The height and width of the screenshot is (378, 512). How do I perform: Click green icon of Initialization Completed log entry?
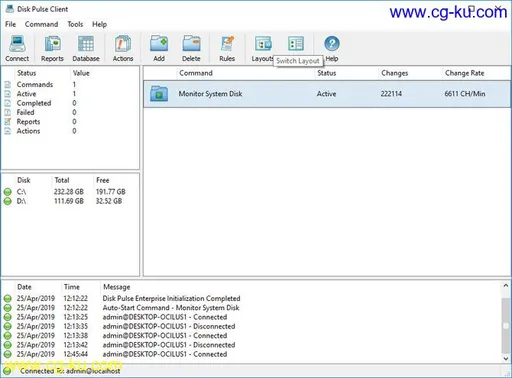pos(8,298)
